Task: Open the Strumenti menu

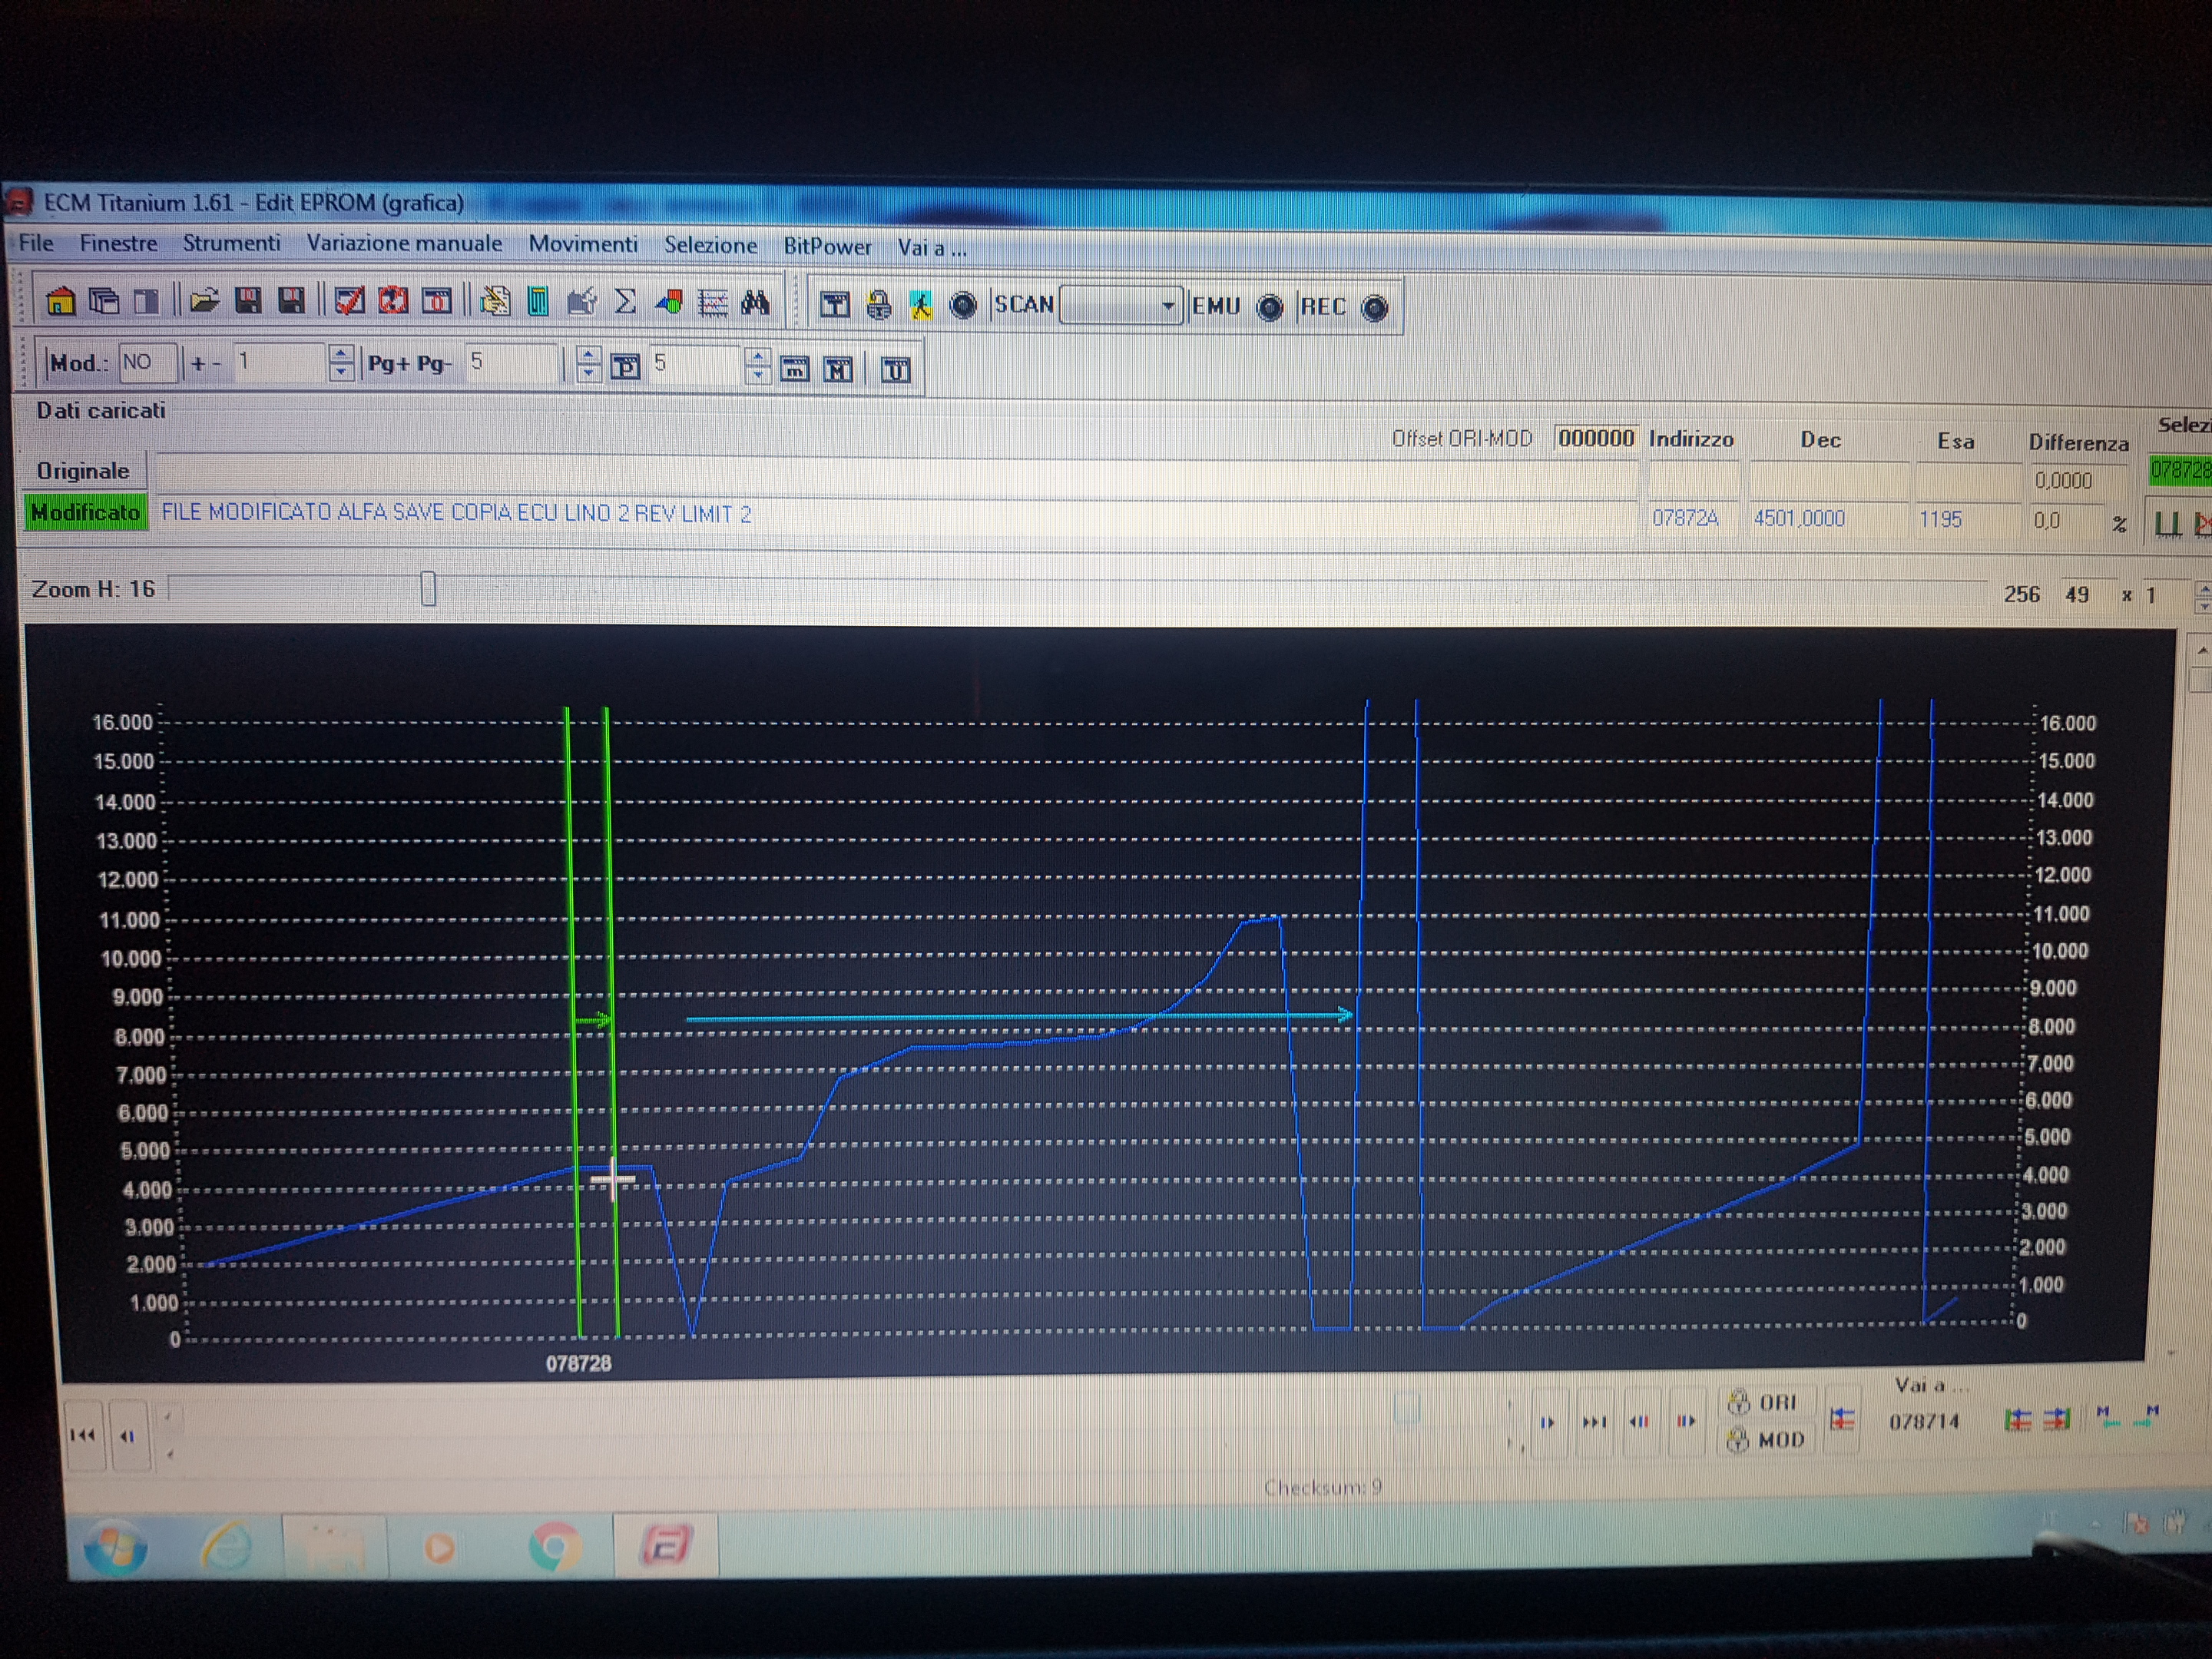Action: point(231,243)
